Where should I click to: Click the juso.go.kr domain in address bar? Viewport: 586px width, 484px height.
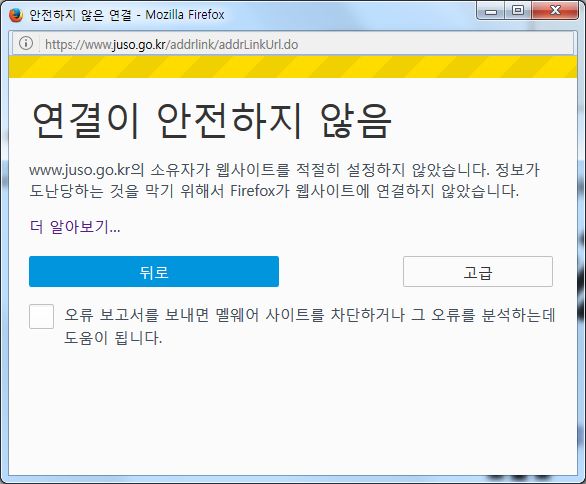(139, 44)
